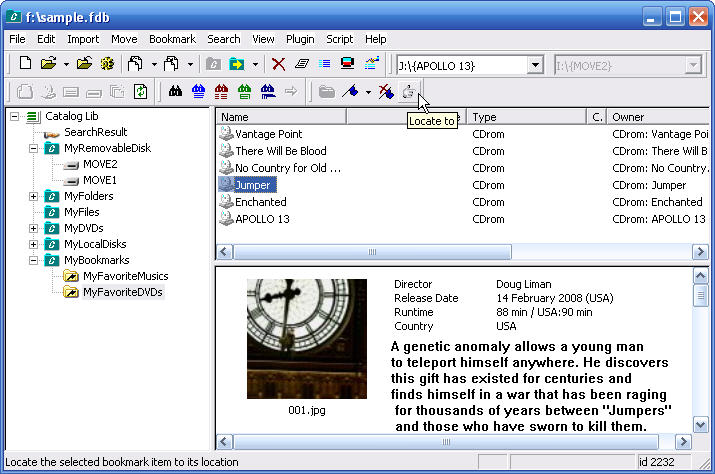Click the monitor icon in toolbar
Screen dimensions: 715x474
pyautogui.click(x=347, y=63)
